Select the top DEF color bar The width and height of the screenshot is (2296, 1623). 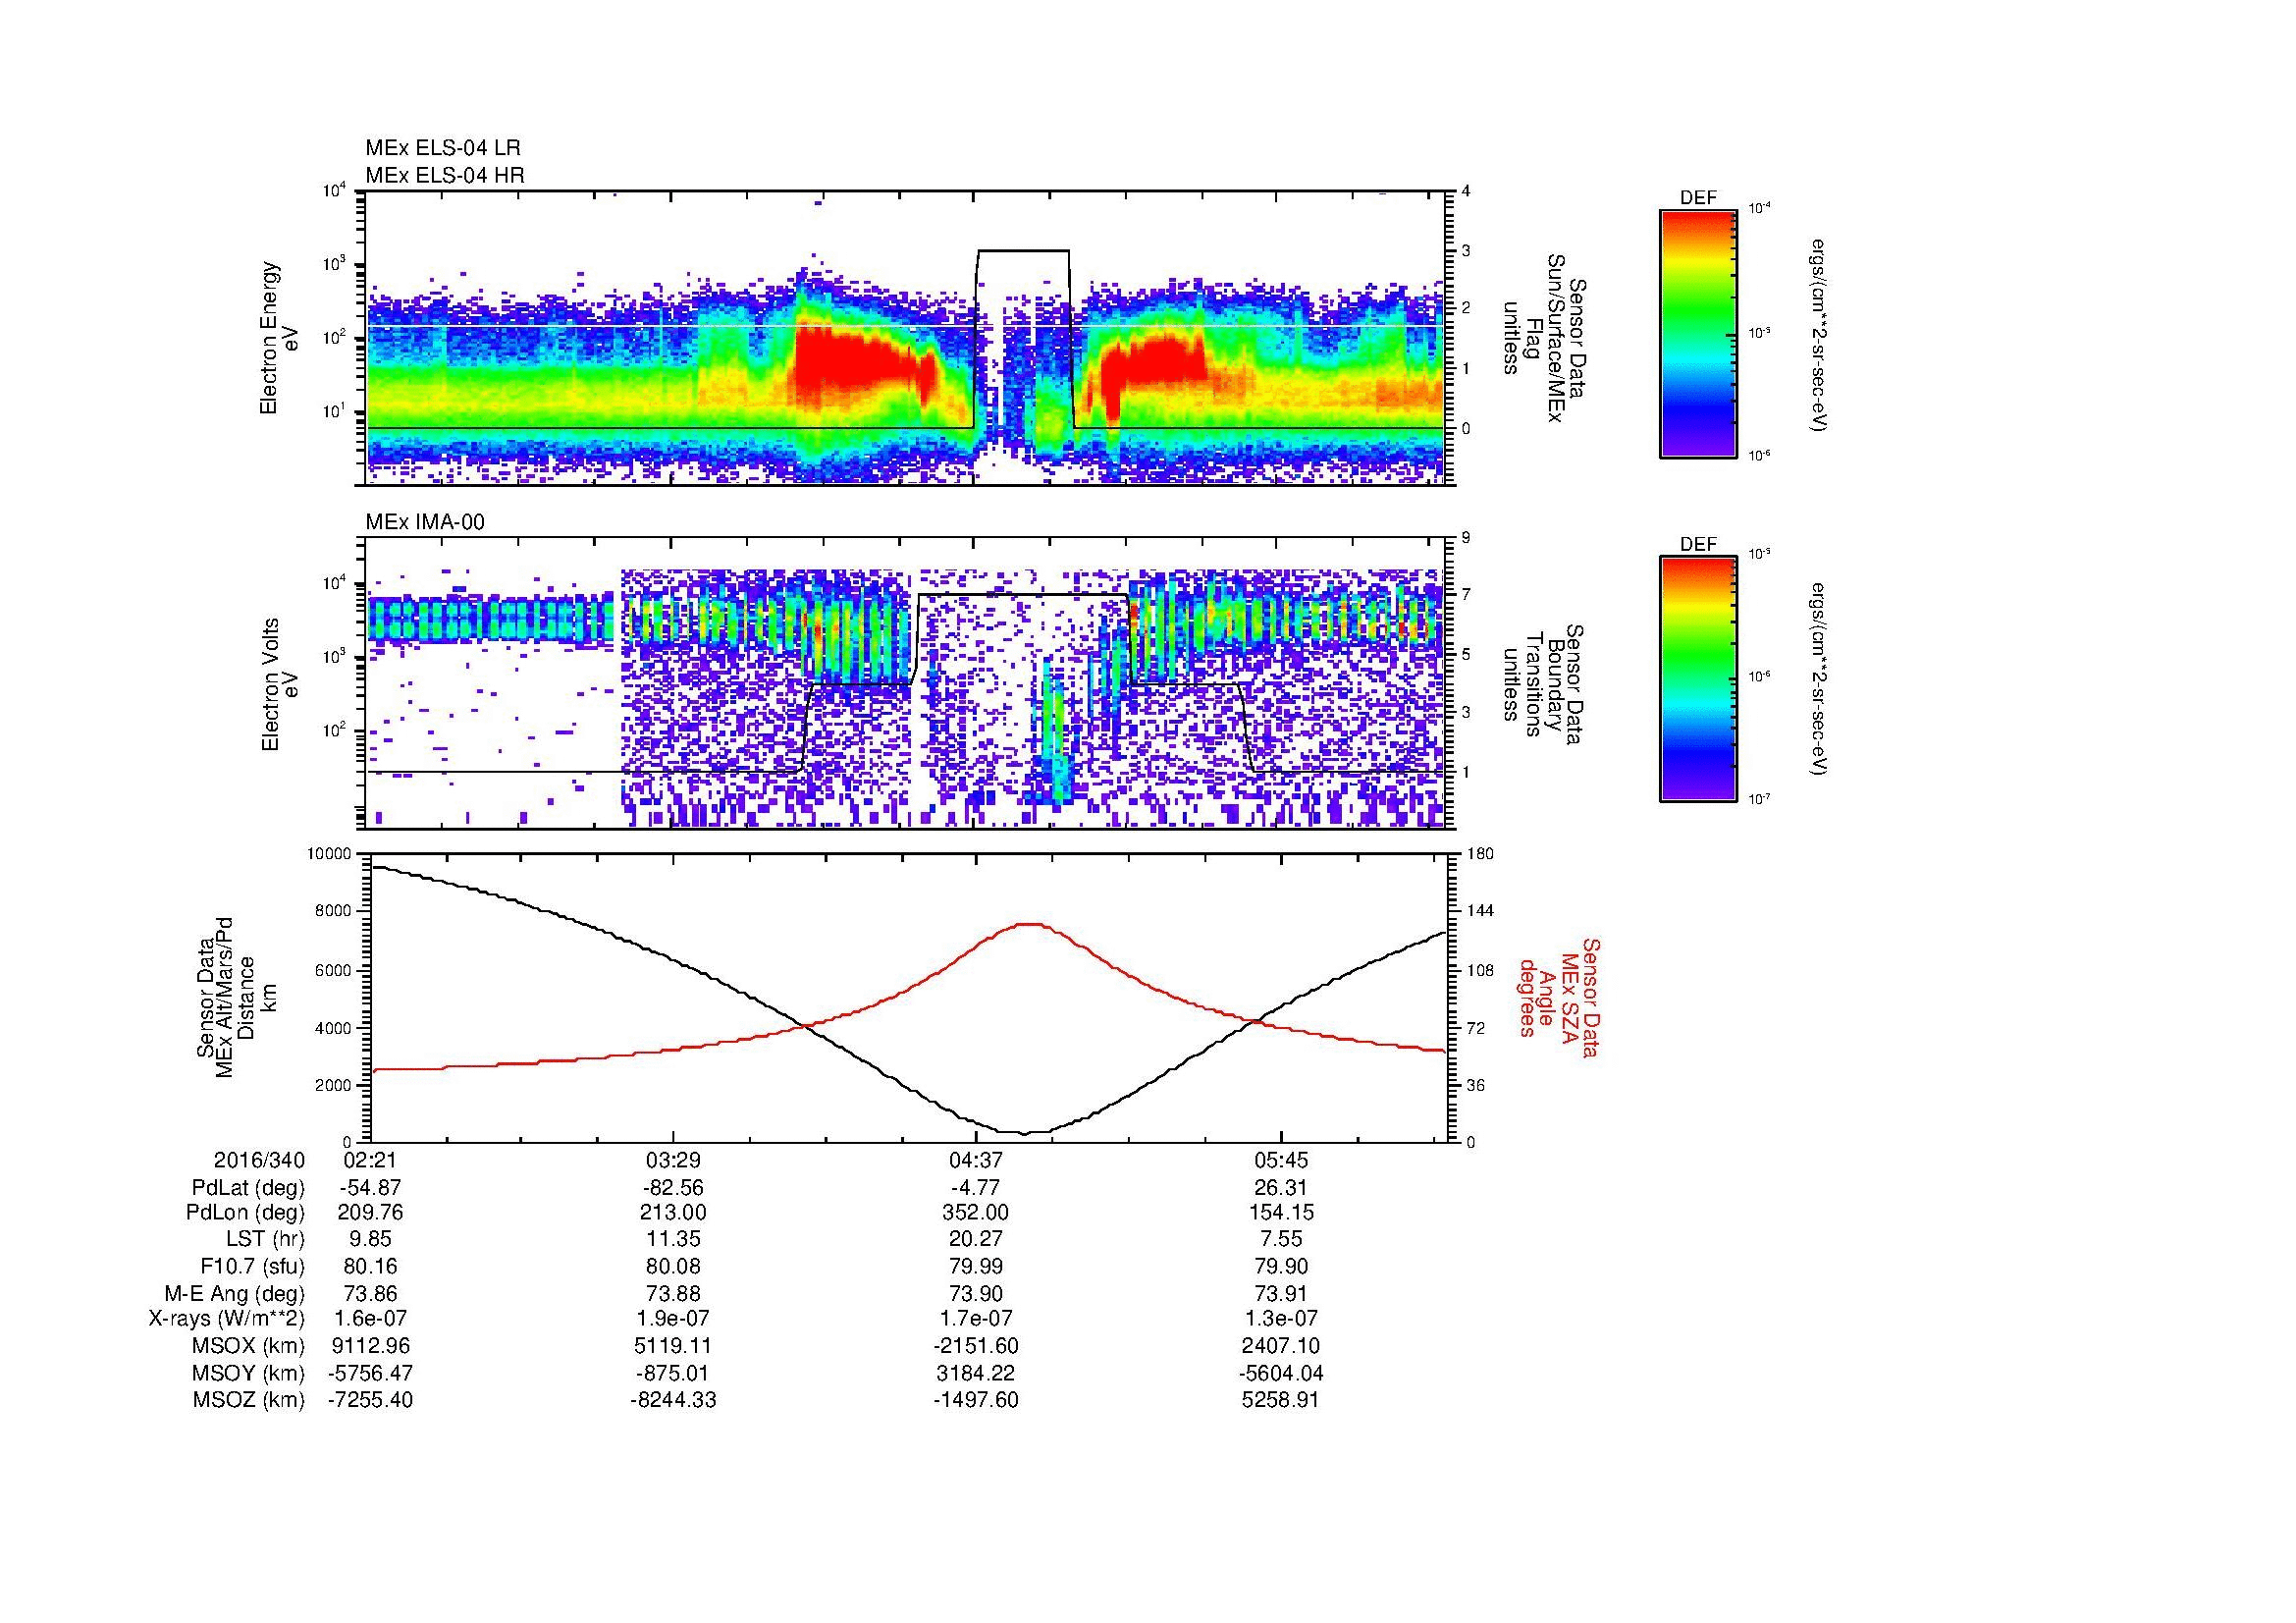1698,333
